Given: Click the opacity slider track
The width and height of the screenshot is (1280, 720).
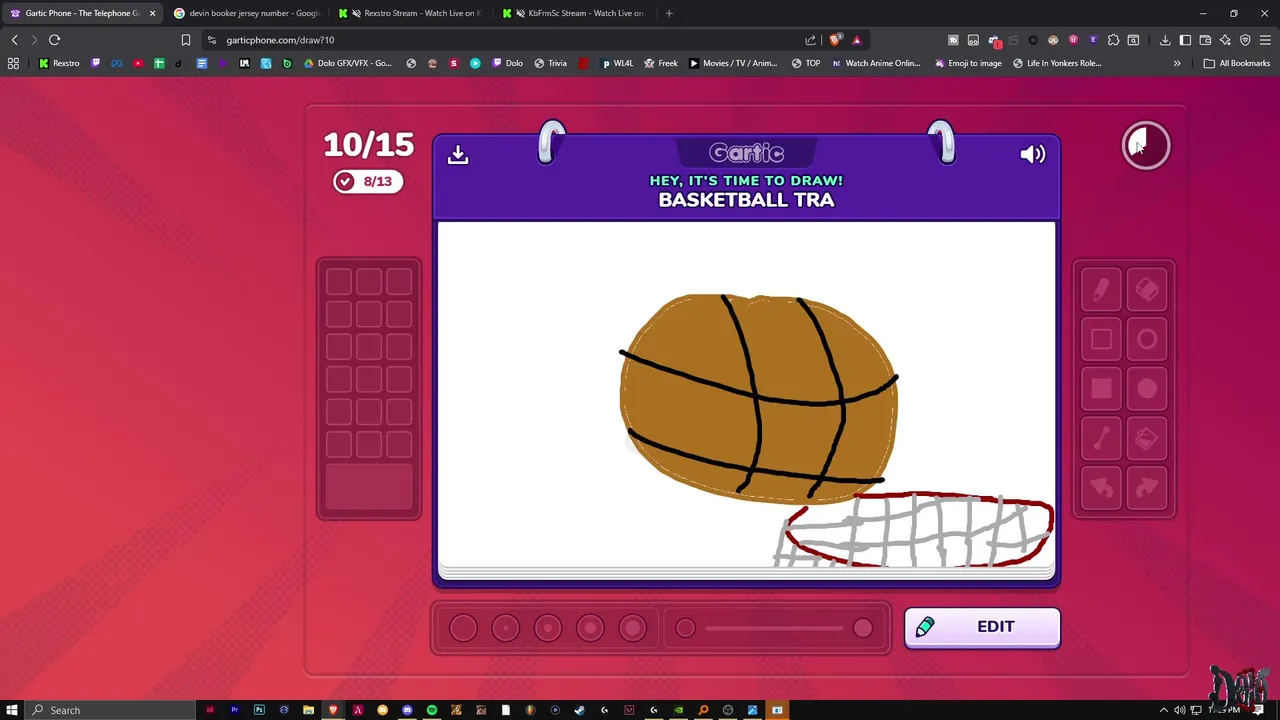Looking at the screenshot, I should point(774,628).
